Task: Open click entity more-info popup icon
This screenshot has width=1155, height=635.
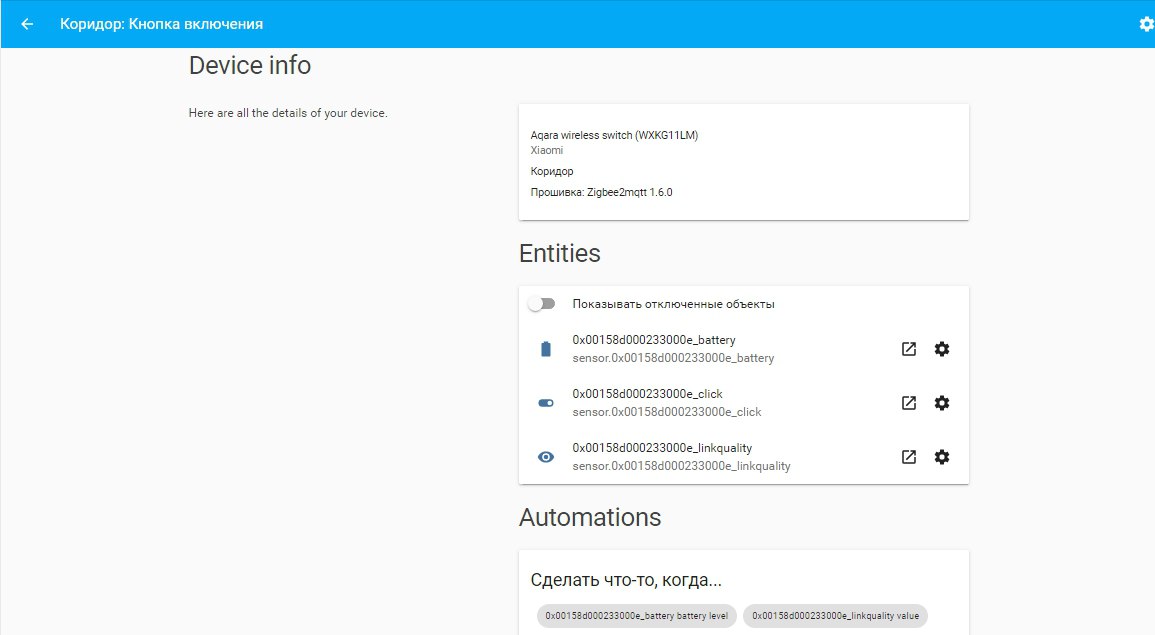Action: (x=908, y=403)
